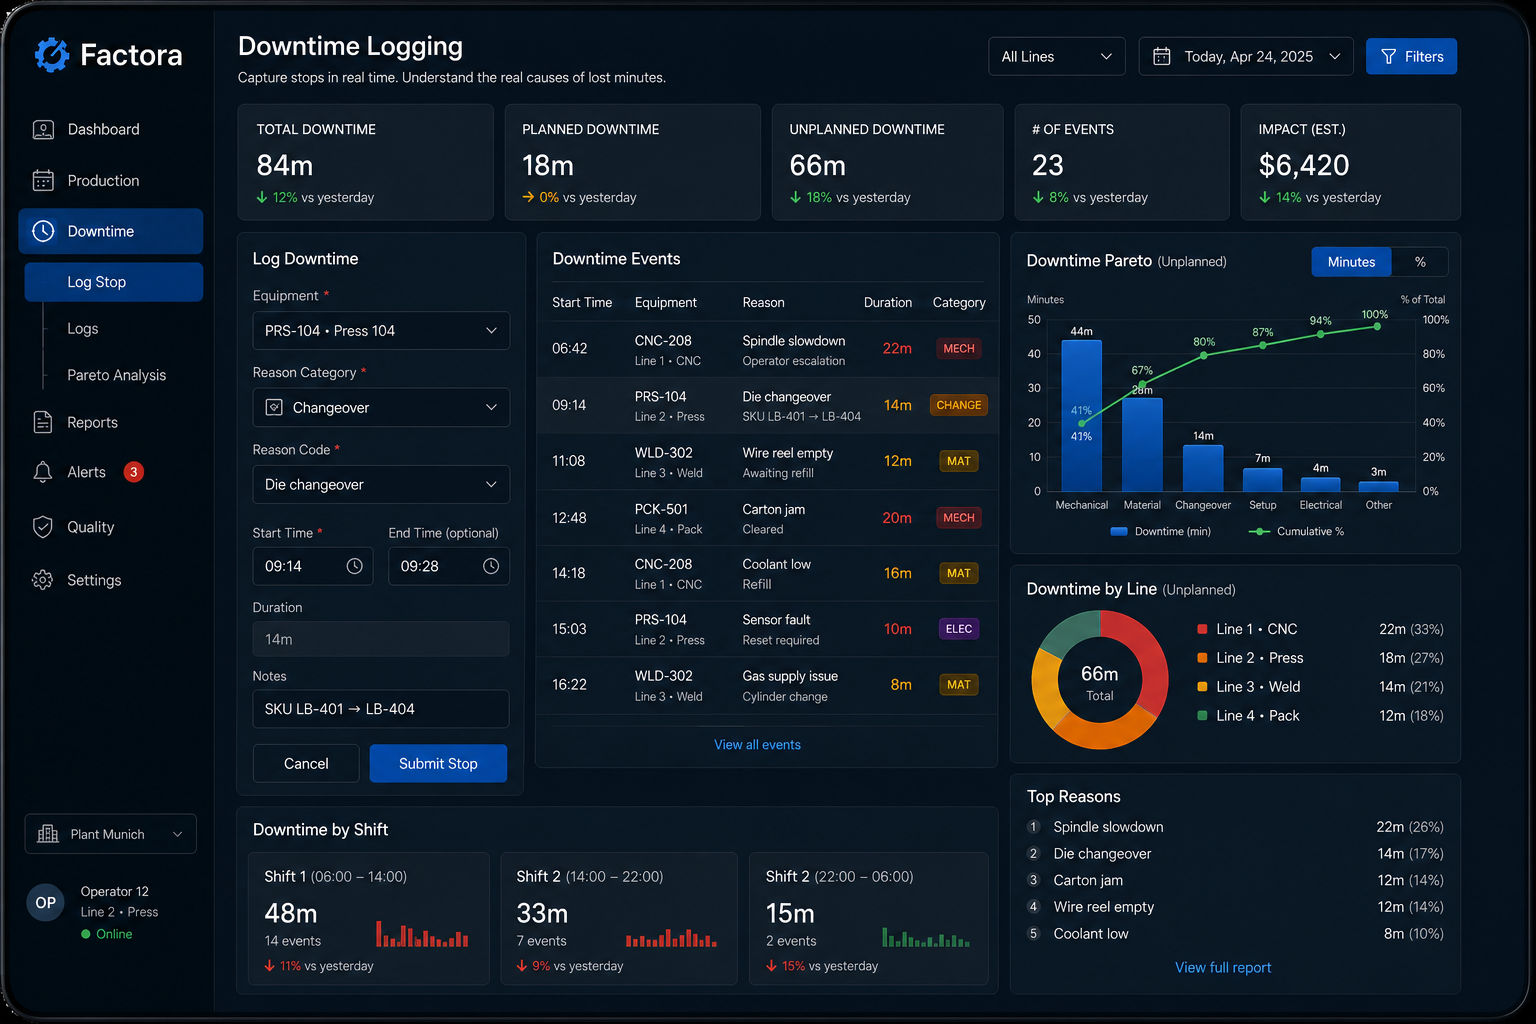Click the Duration 14m field
The height and width of the screenshot is (1024, 1536).
coord(381,639)
